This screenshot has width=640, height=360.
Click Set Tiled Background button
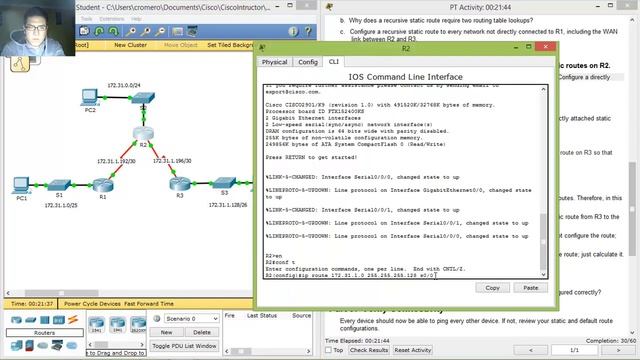pos(230,45)
